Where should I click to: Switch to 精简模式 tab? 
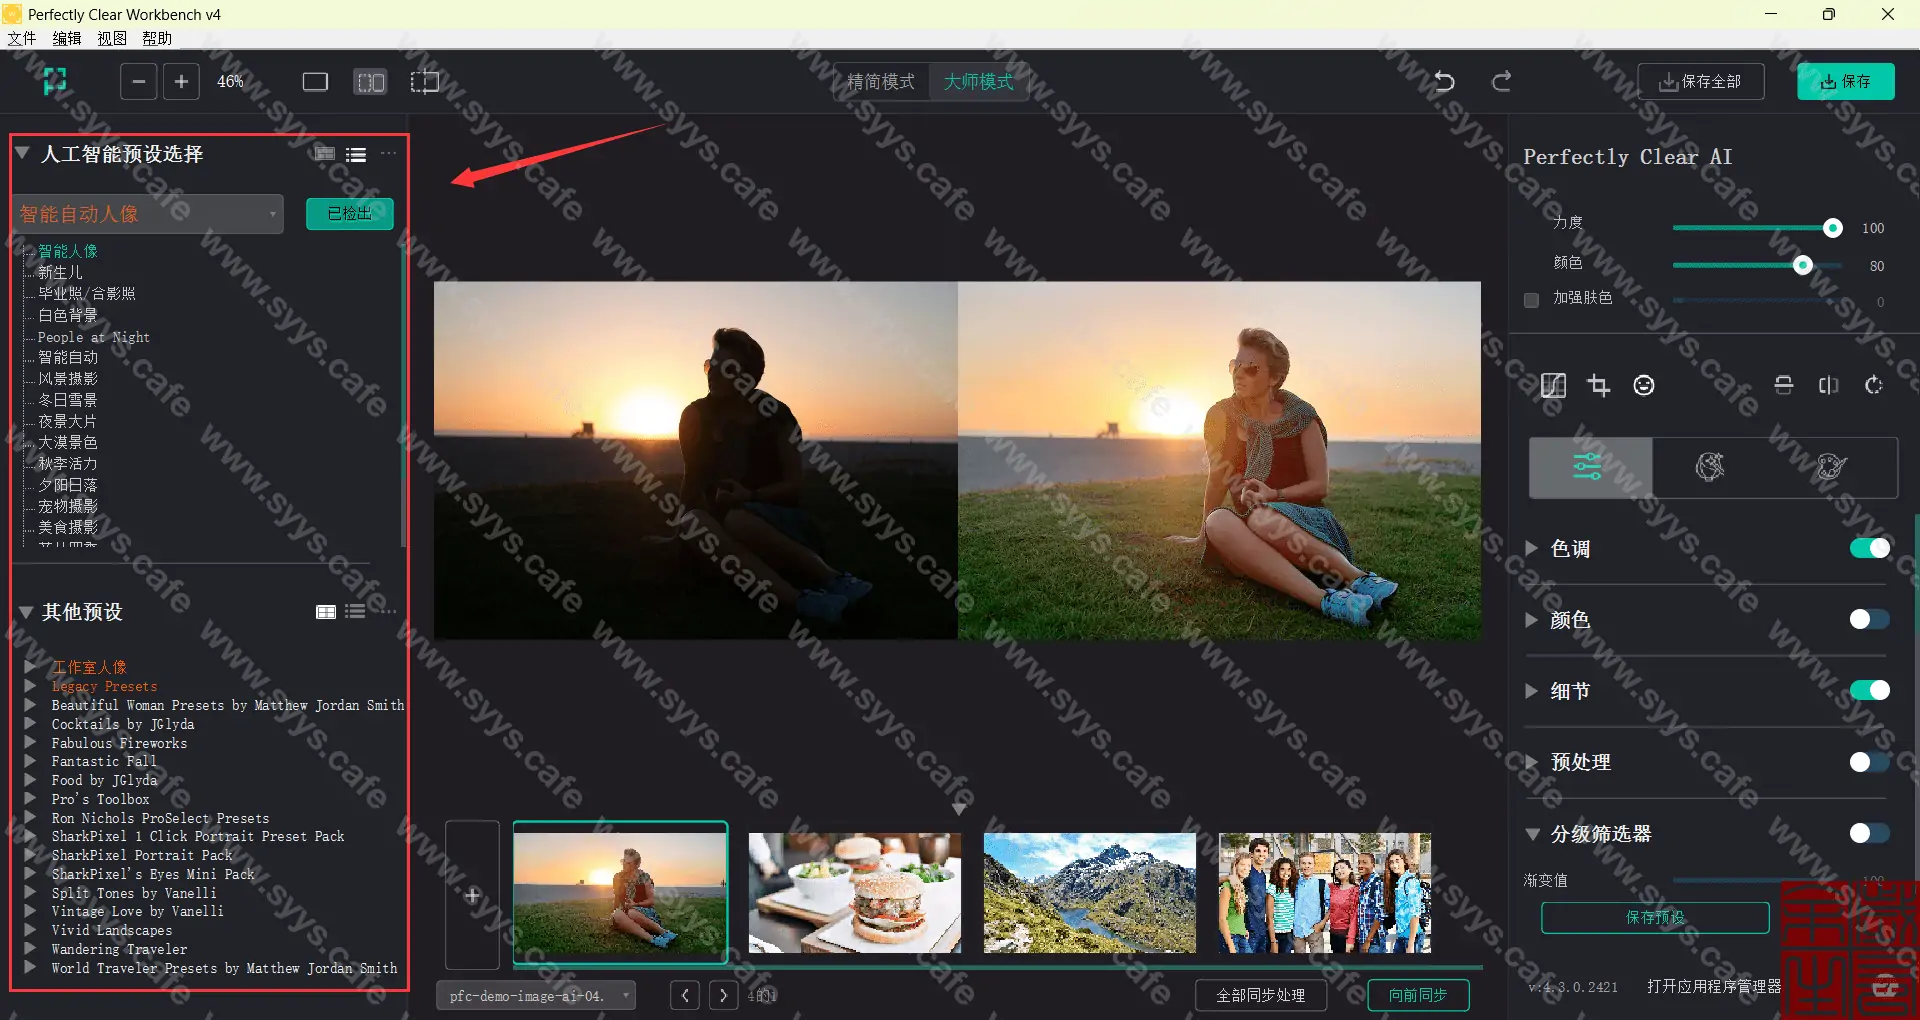[881, 82]
